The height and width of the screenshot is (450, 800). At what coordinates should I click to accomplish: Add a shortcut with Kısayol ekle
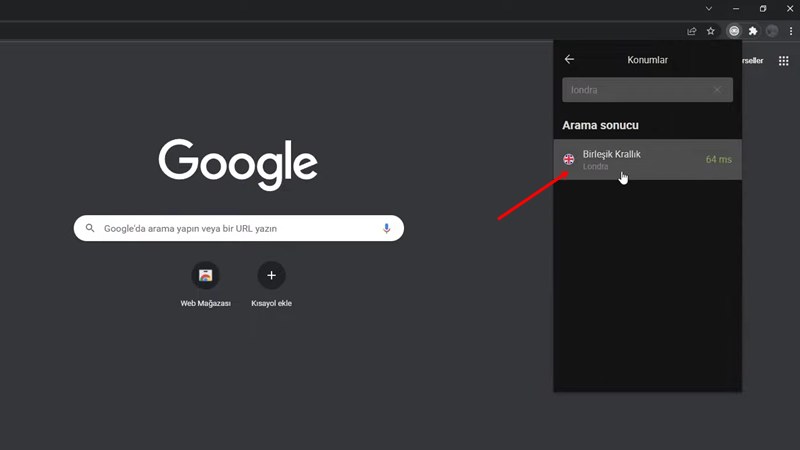coord(271,285)
